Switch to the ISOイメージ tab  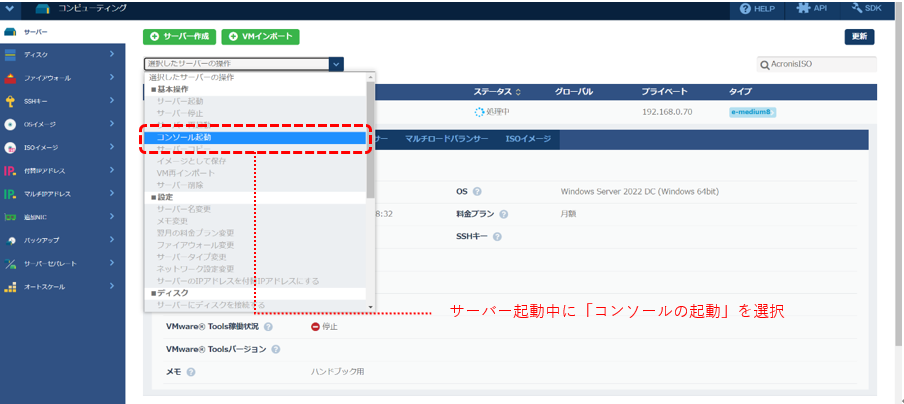point(527,139)
